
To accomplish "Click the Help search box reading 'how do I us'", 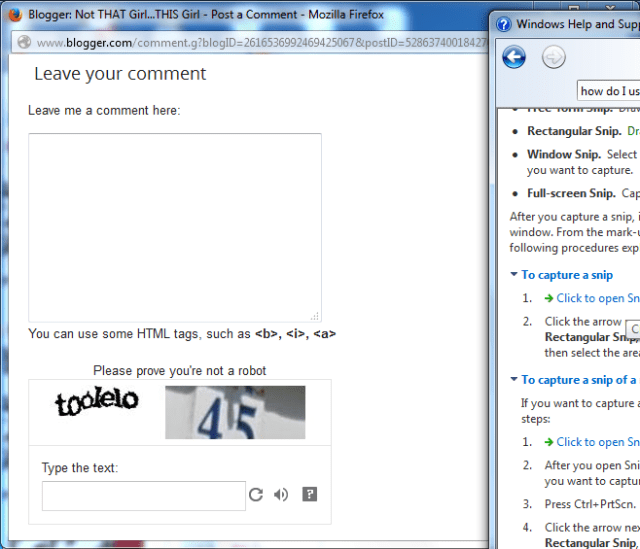I will click(608, 91).
